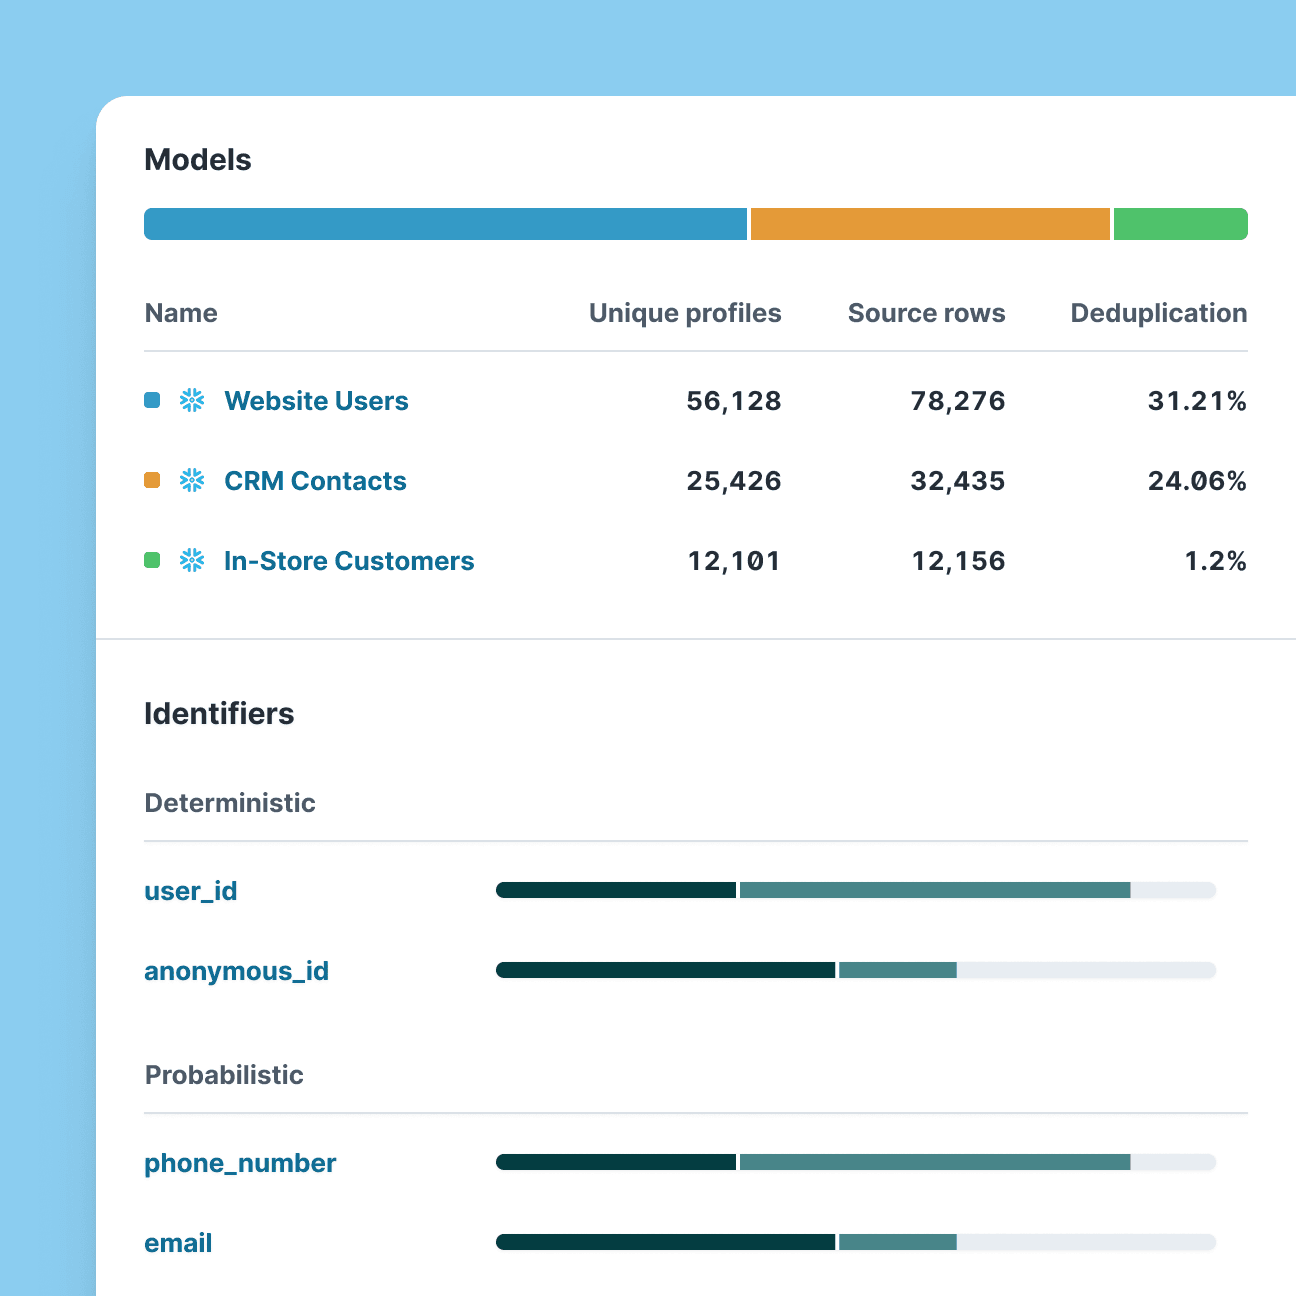Click the green square legend marker for In-Store Customers

(152, 561)
